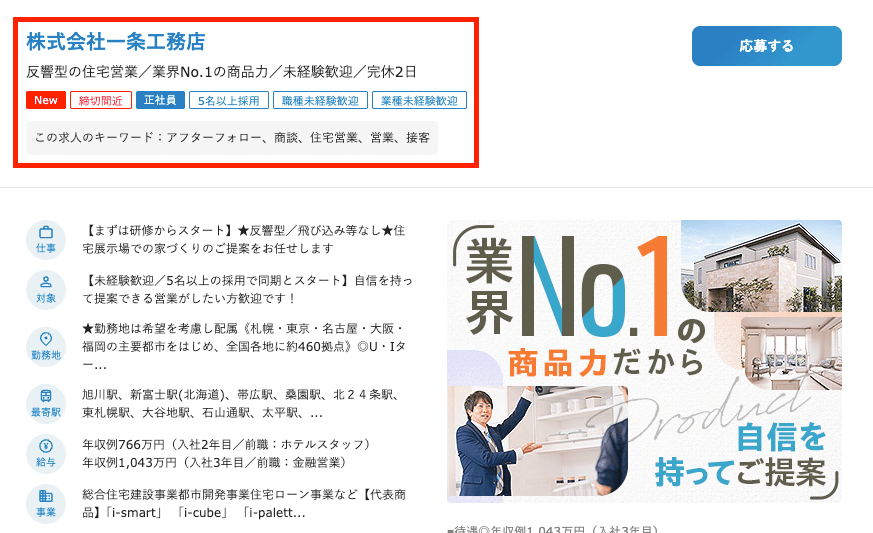Expand truncated business description 総合住宅建設事業
Viewport: 873px width, 533px height.
pos(244,503)
